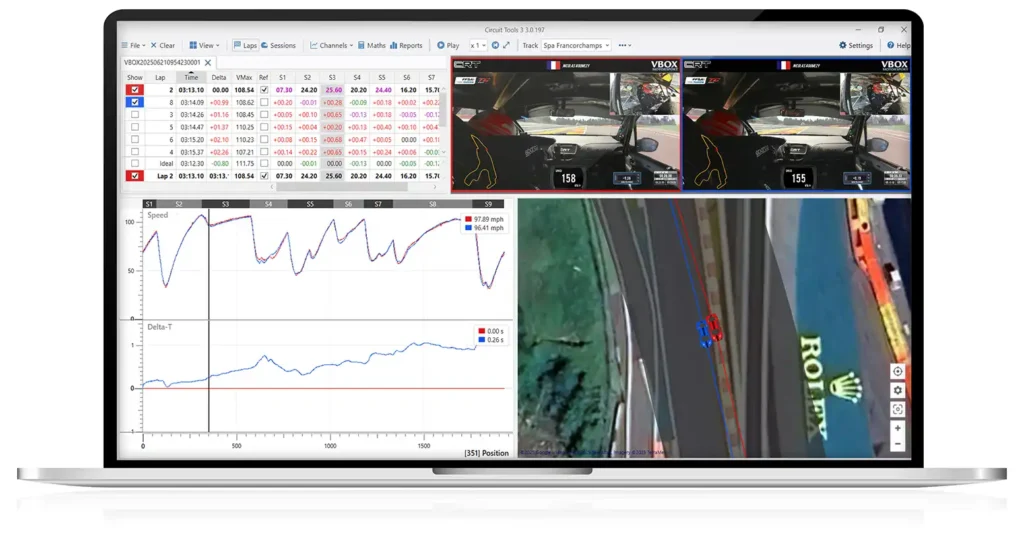Check Show for lap 4

pyautogui.click(x=135, y=152)
